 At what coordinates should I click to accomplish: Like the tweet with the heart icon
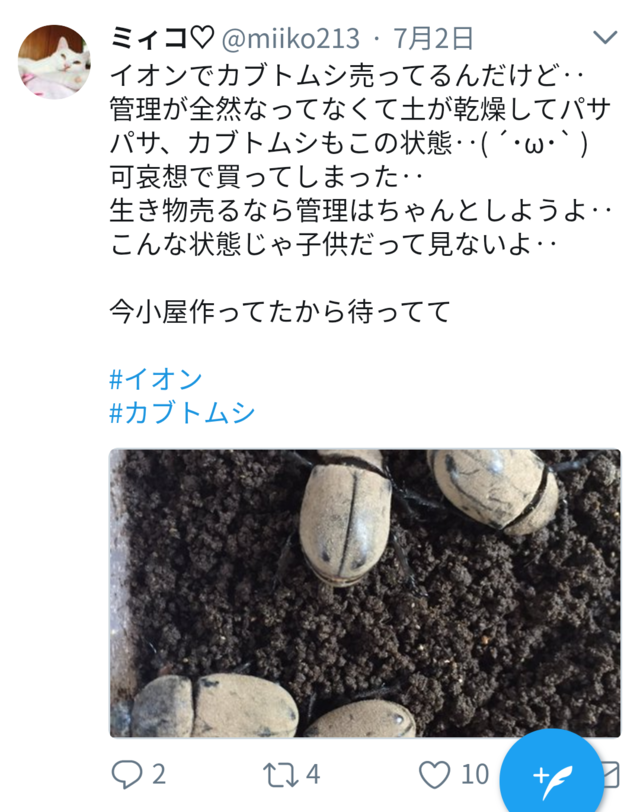[434, 775]
